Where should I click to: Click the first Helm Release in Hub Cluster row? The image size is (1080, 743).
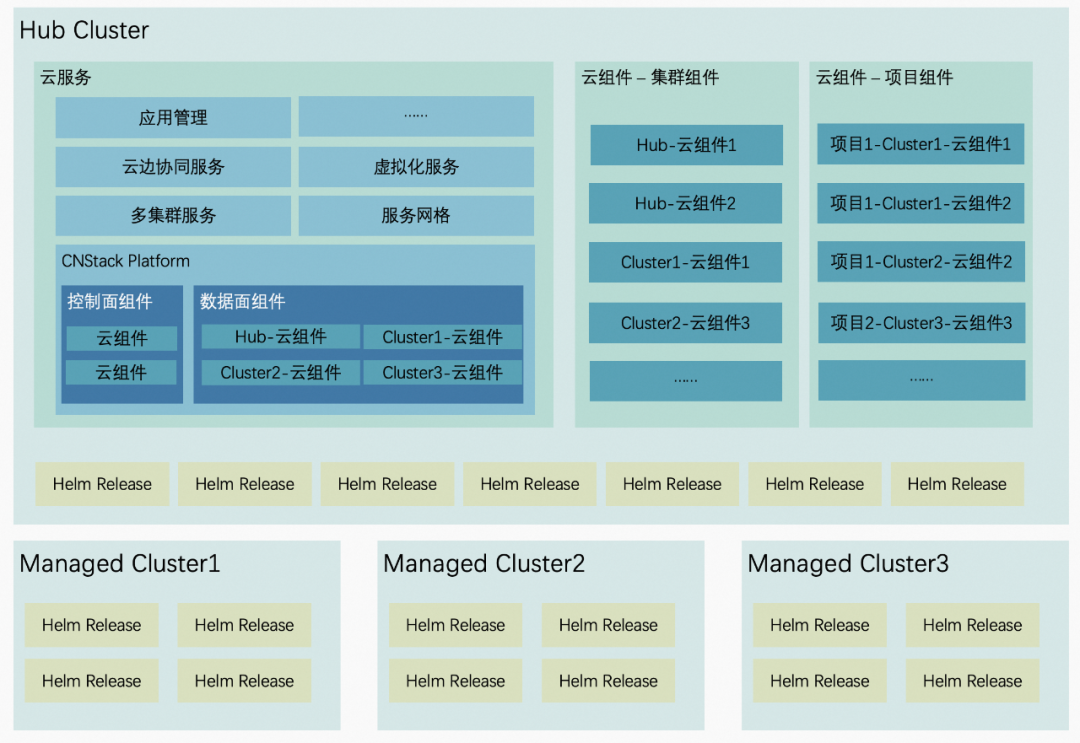(x=102, y=484)
